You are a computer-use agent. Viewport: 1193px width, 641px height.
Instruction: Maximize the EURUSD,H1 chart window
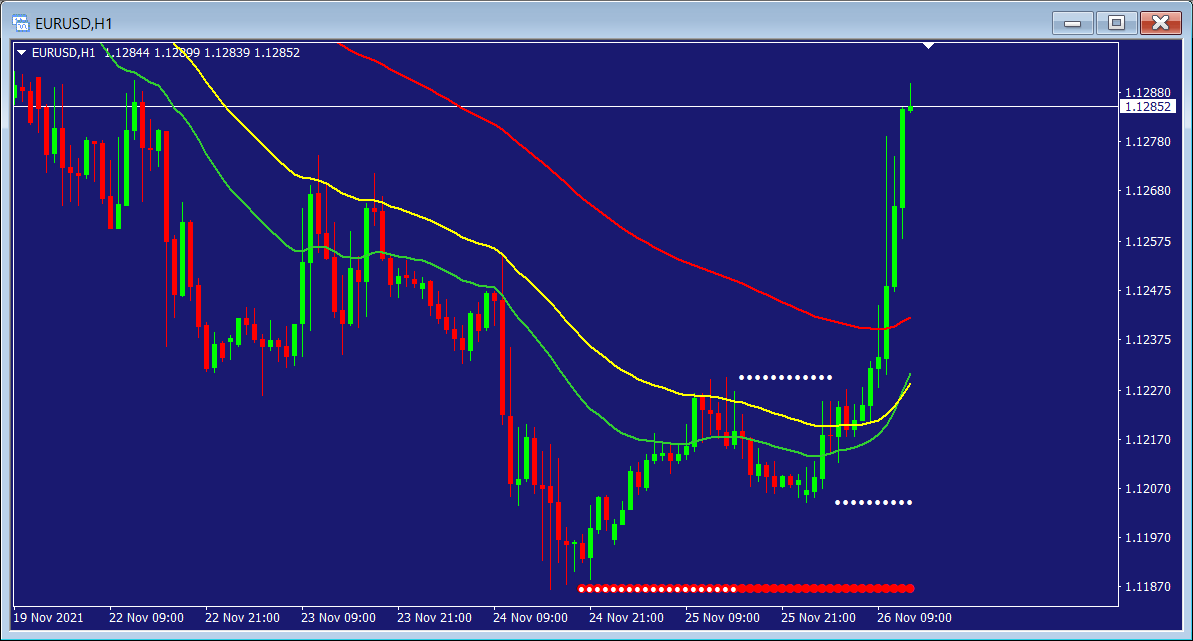point(1116,22)
